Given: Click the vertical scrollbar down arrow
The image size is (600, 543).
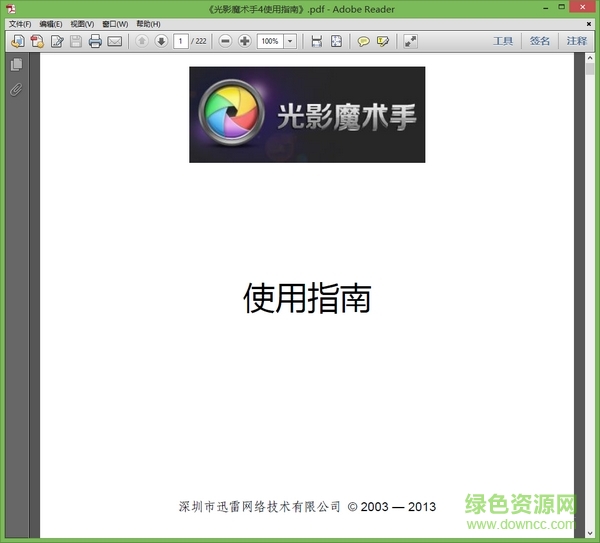Looking at the screenshot, I should (x=590, y=533).
